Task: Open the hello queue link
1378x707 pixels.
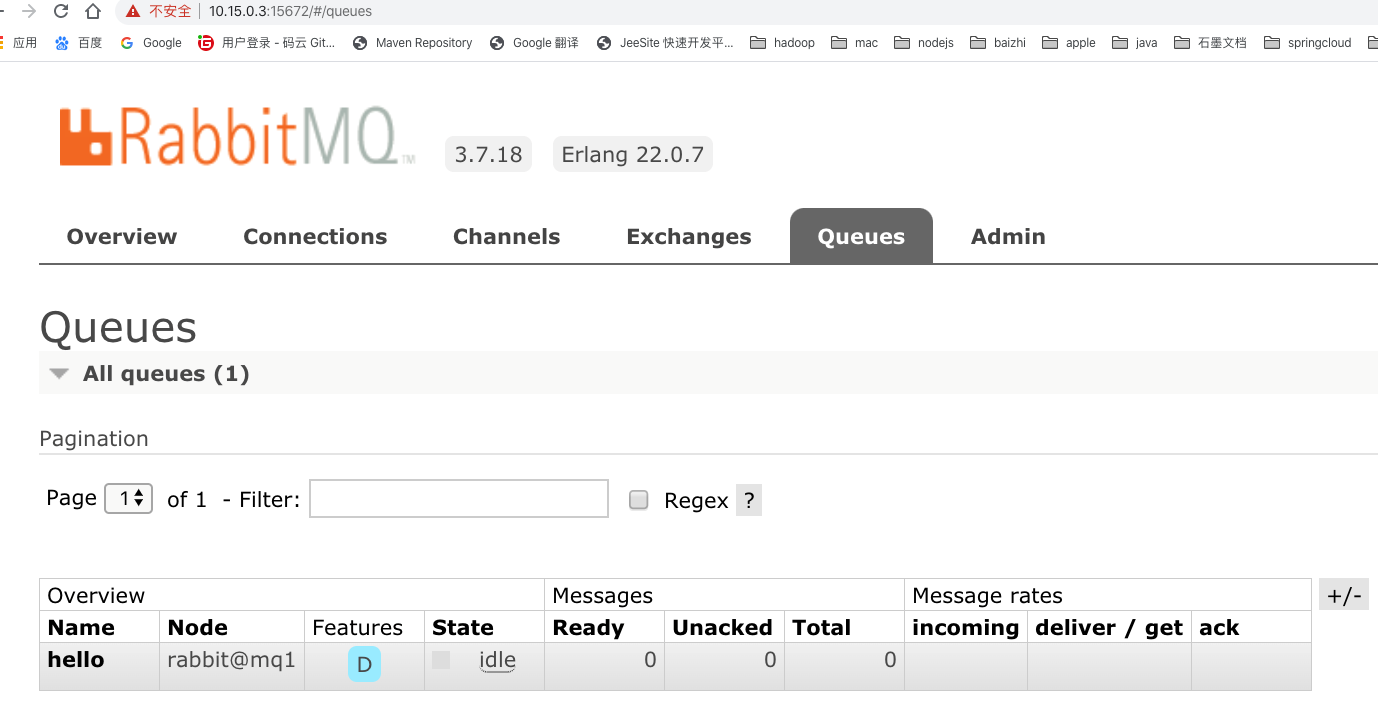Action: point(76,660)
